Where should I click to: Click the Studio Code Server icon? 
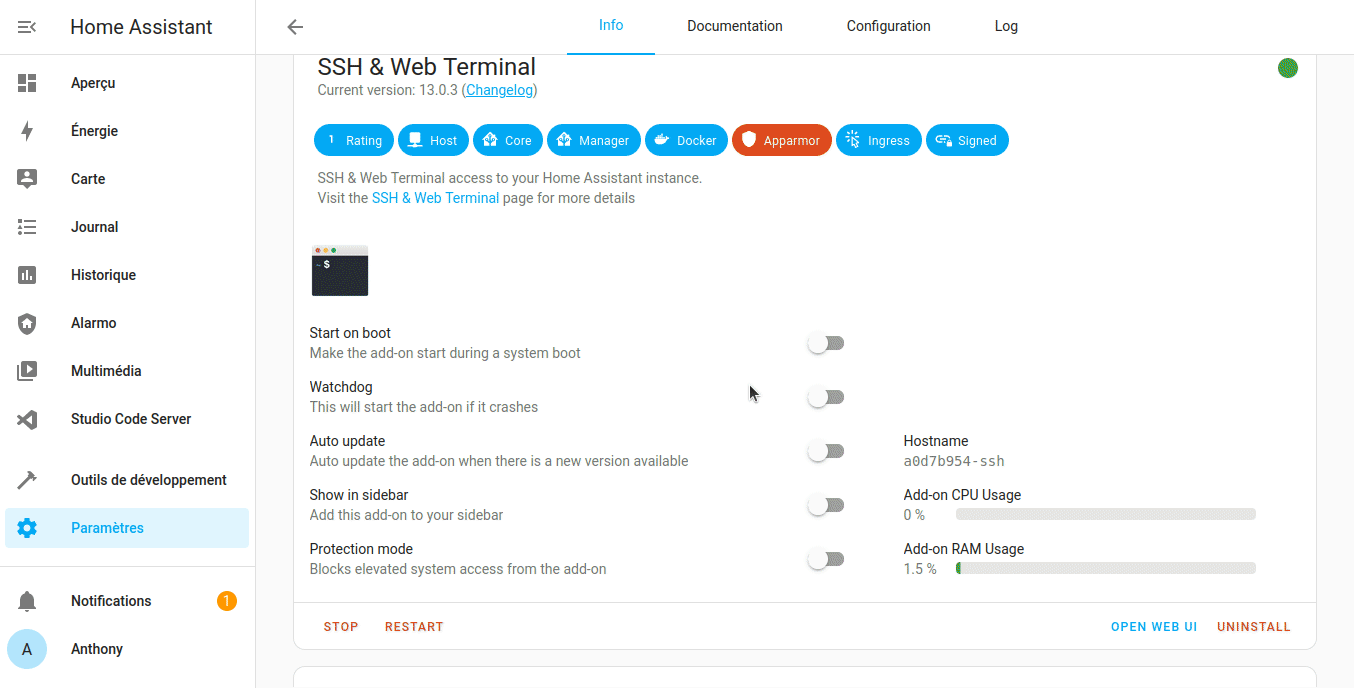pos(27,419)
